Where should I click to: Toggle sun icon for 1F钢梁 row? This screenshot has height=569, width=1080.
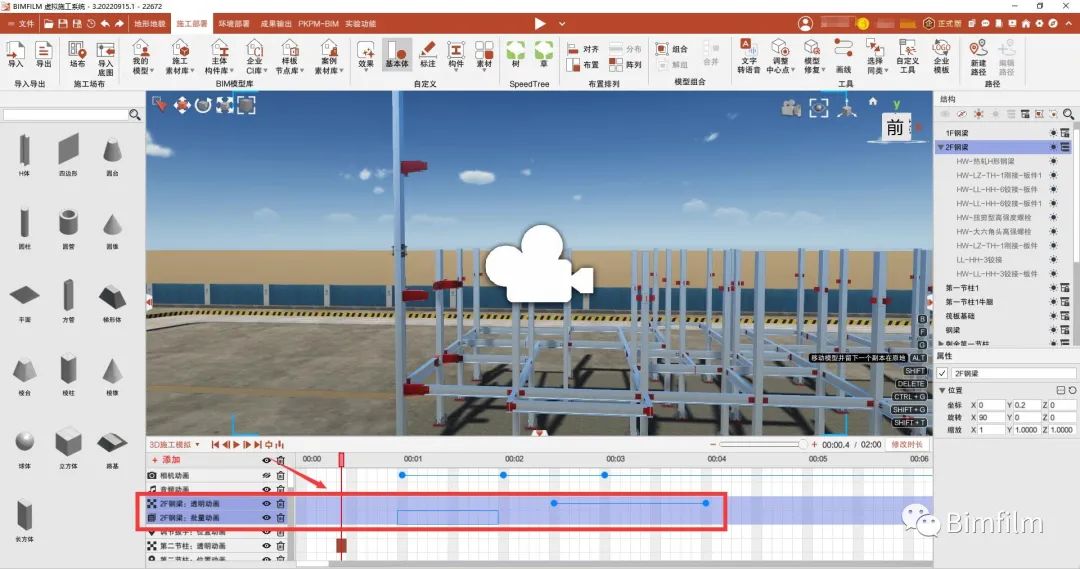[1053, 133]
